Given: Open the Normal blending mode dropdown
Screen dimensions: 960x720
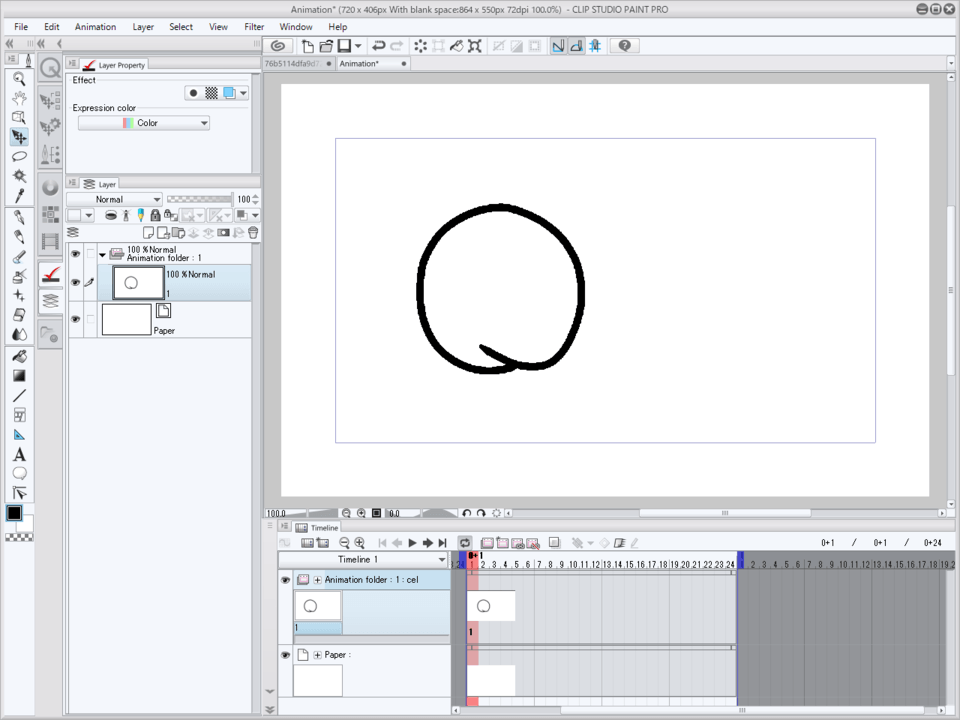Looking at the screenshot, I should tap(114, 199).
